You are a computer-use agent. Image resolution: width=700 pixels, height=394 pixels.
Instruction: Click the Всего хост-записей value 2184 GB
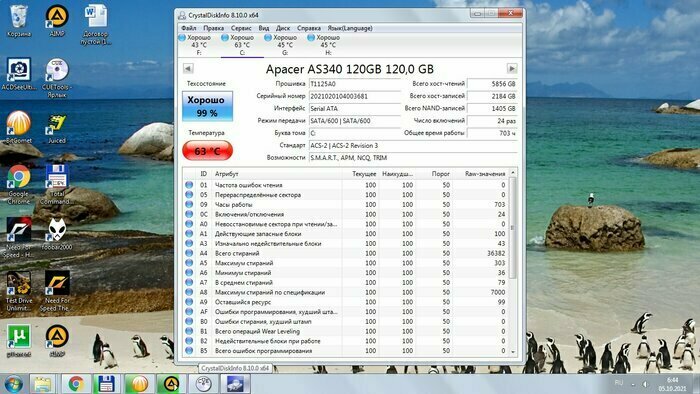click(x=492, y=96)
